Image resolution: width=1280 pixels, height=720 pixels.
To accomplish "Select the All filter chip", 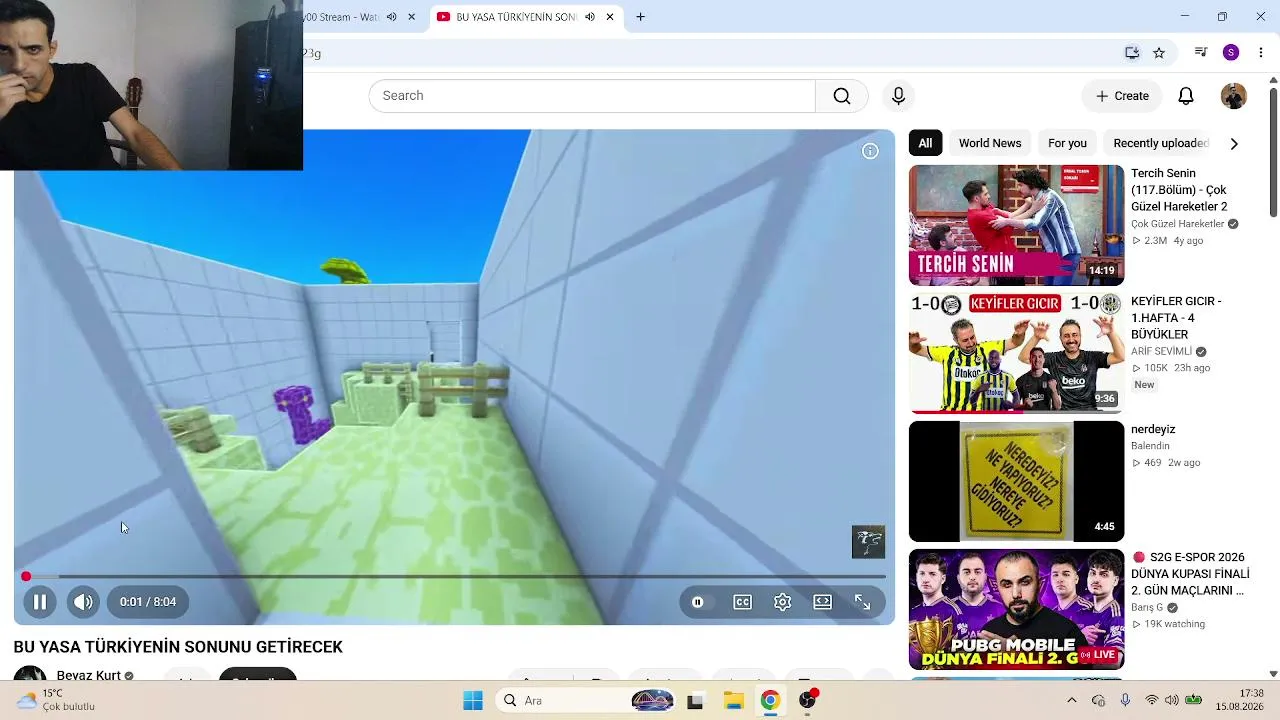I will (925, 143).
